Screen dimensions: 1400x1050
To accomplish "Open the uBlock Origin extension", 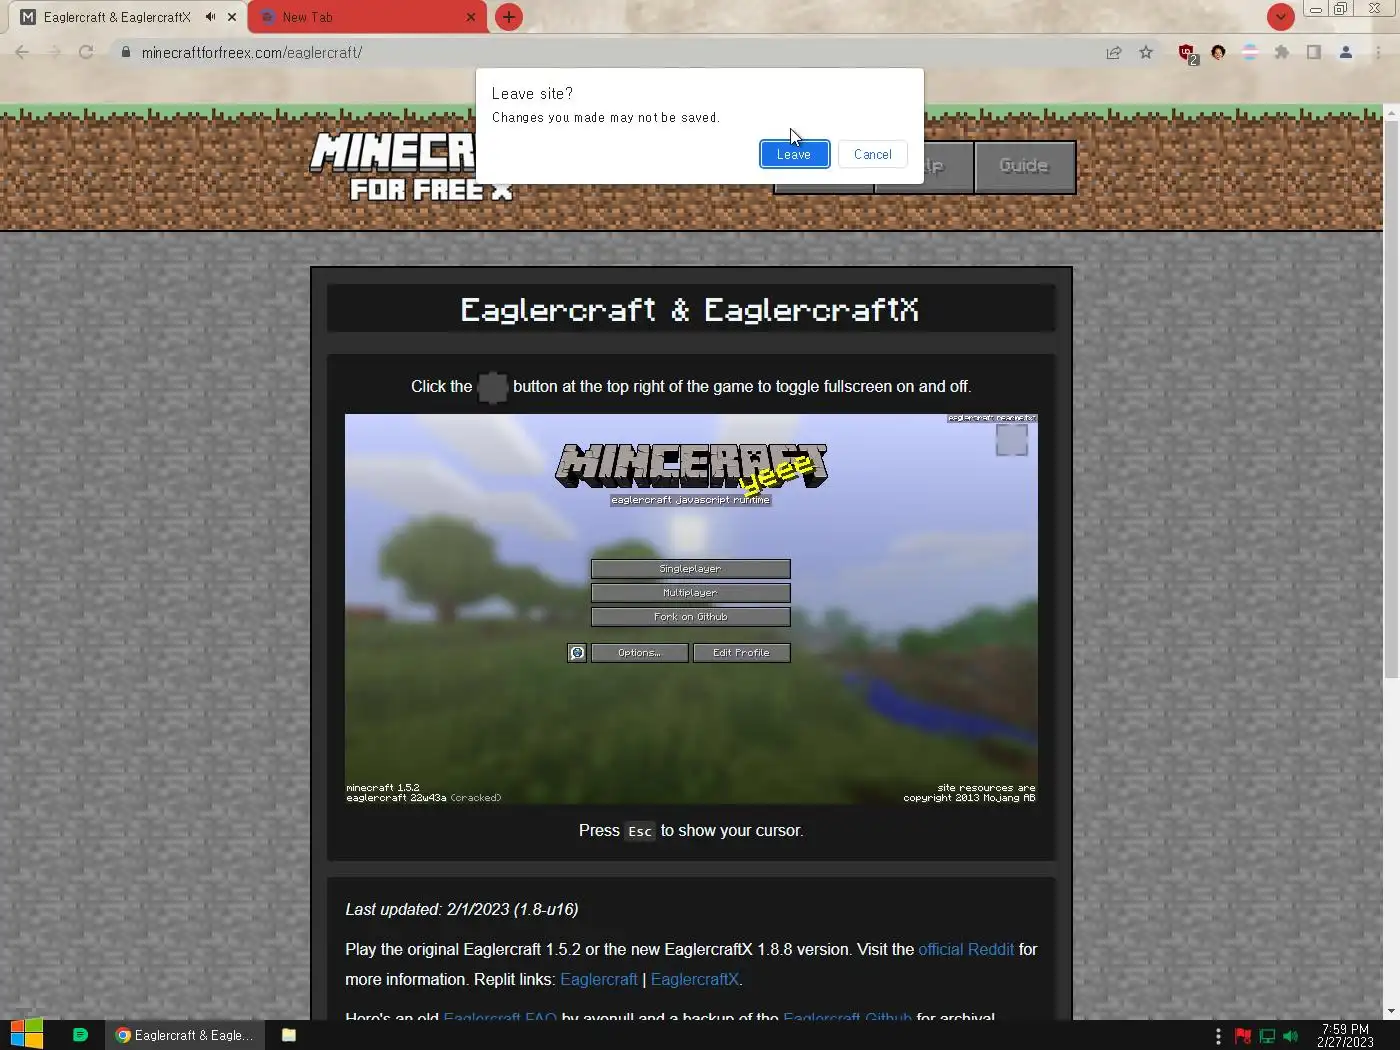I will 1187,53.
